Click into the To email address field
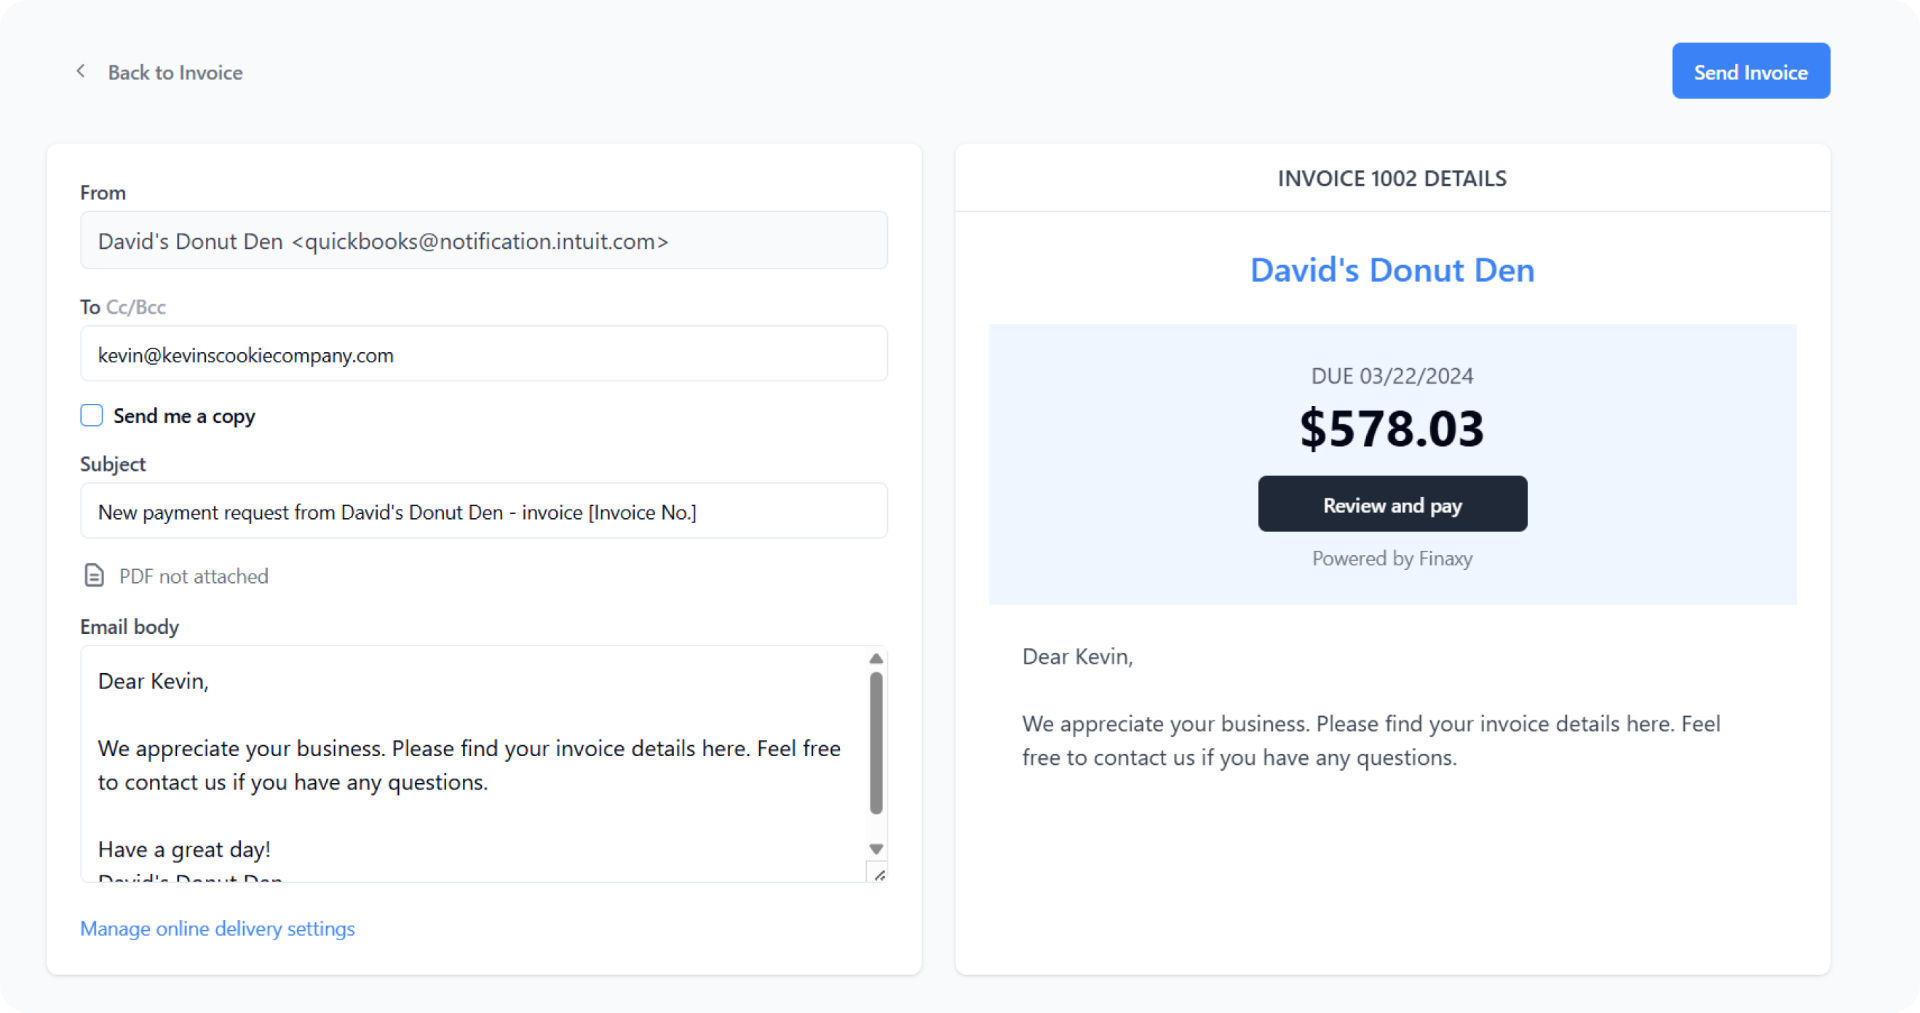The image size is (1920, 1013). point(484,354)
